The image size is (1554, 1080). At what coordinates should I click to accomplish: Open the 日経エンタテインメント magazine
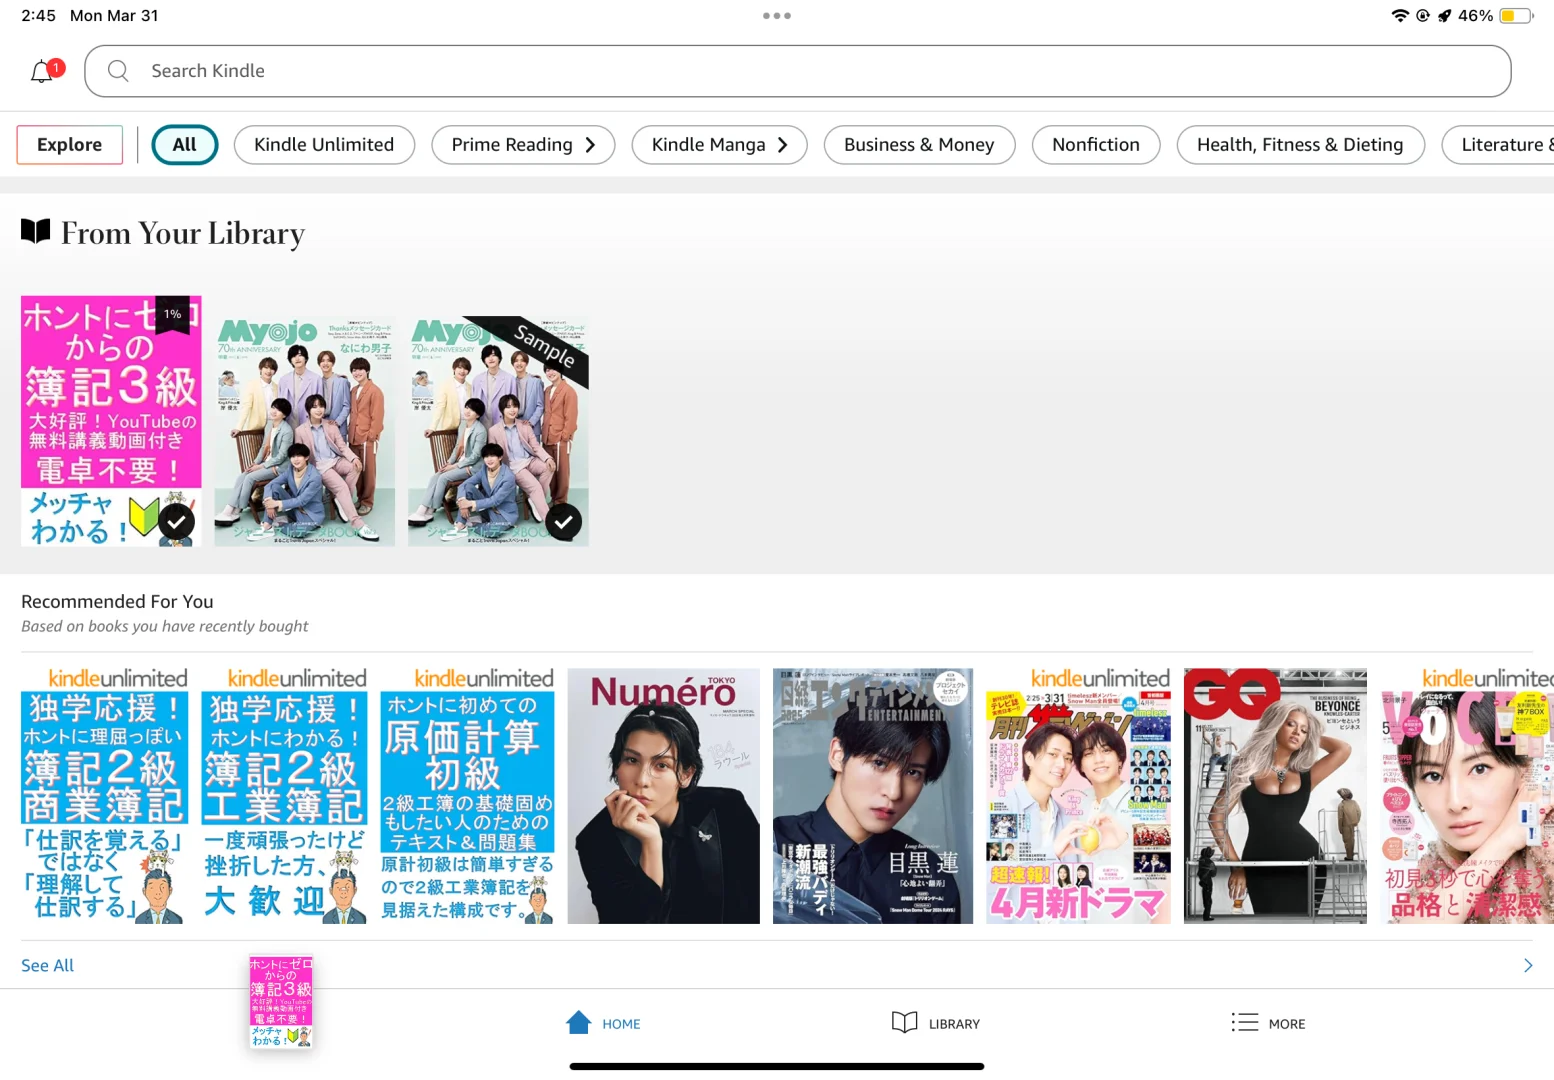tap(873, 796)
